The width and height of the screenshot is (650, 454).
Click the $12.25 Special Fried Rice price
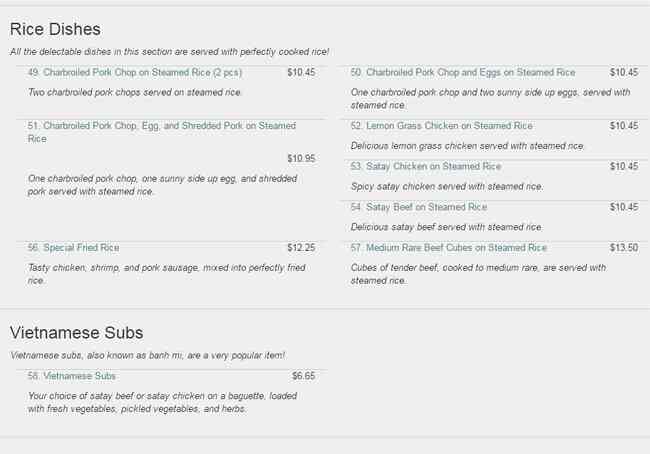[x=301, y=247]
